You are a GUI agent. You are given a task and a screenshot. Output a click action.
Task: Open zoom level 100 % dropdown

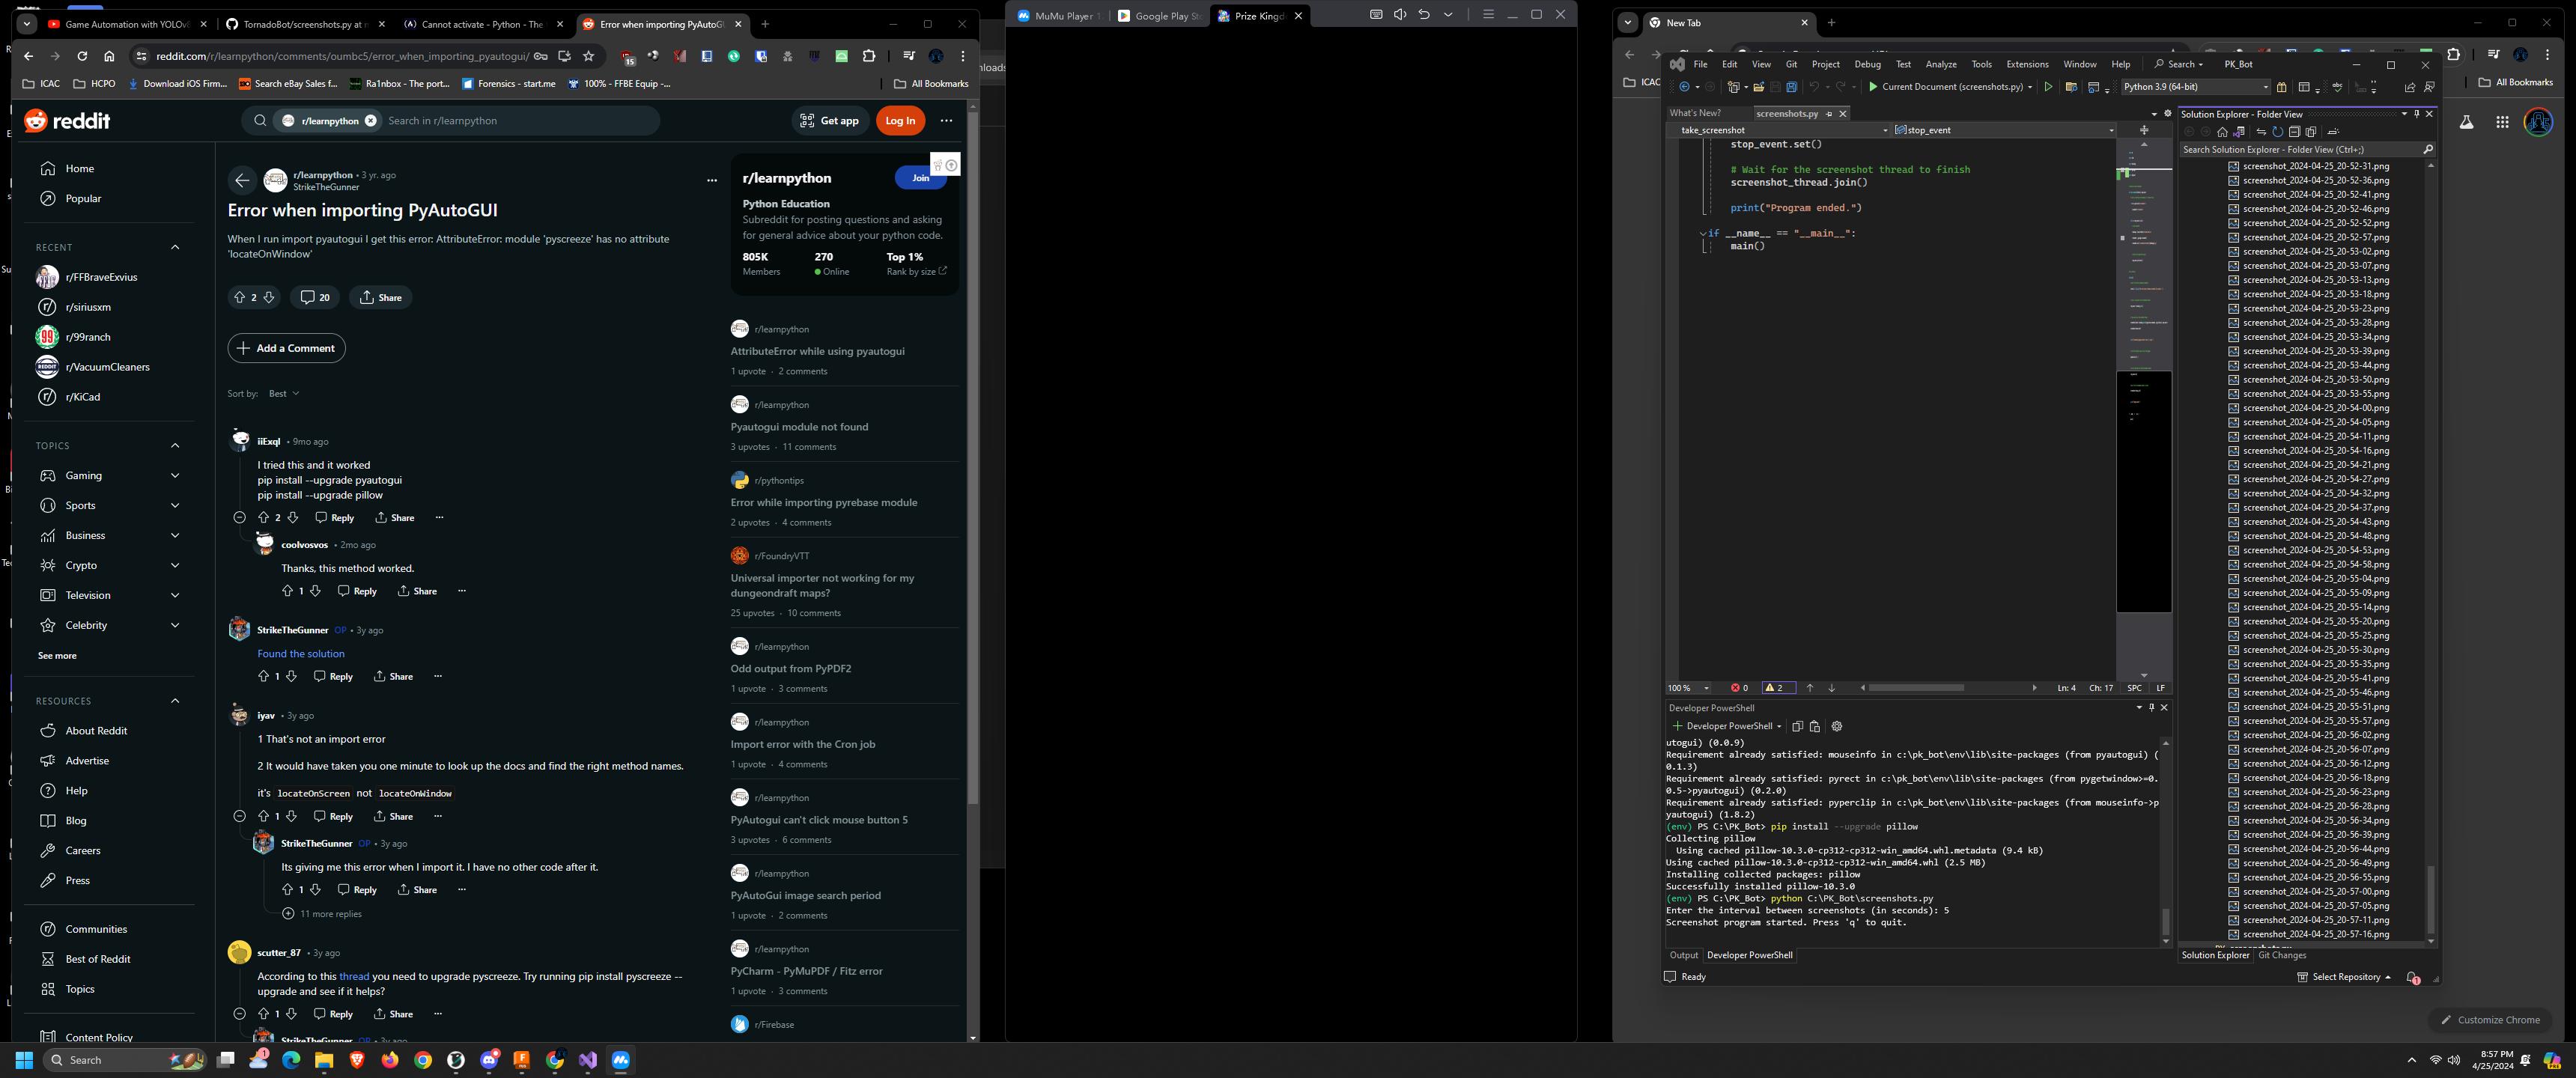click(x=1689, y=688)
